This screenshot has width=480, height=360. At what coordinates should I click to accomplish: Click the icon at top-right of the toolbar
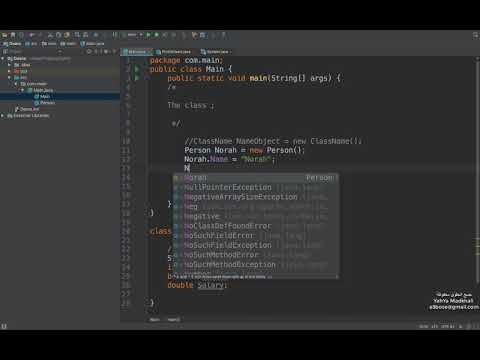coord(476,35)
